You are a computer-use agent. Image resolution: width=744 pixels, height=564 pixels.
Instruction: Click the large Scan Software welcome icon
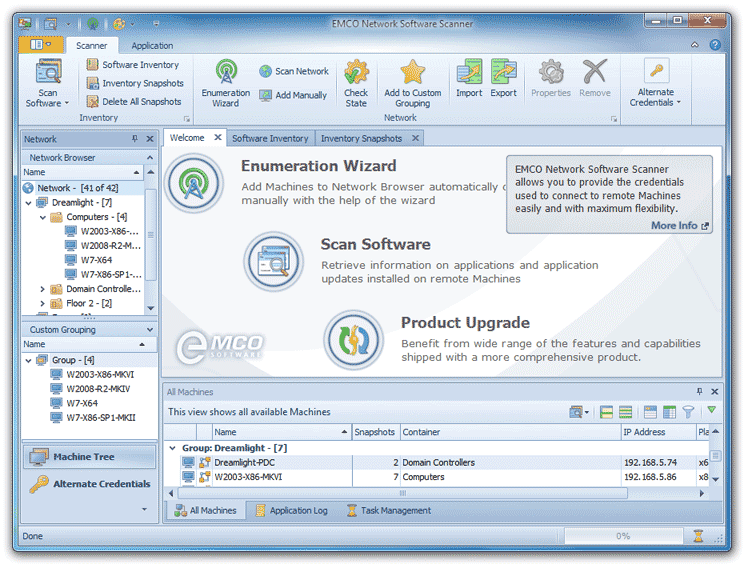(x=273, y=261)
